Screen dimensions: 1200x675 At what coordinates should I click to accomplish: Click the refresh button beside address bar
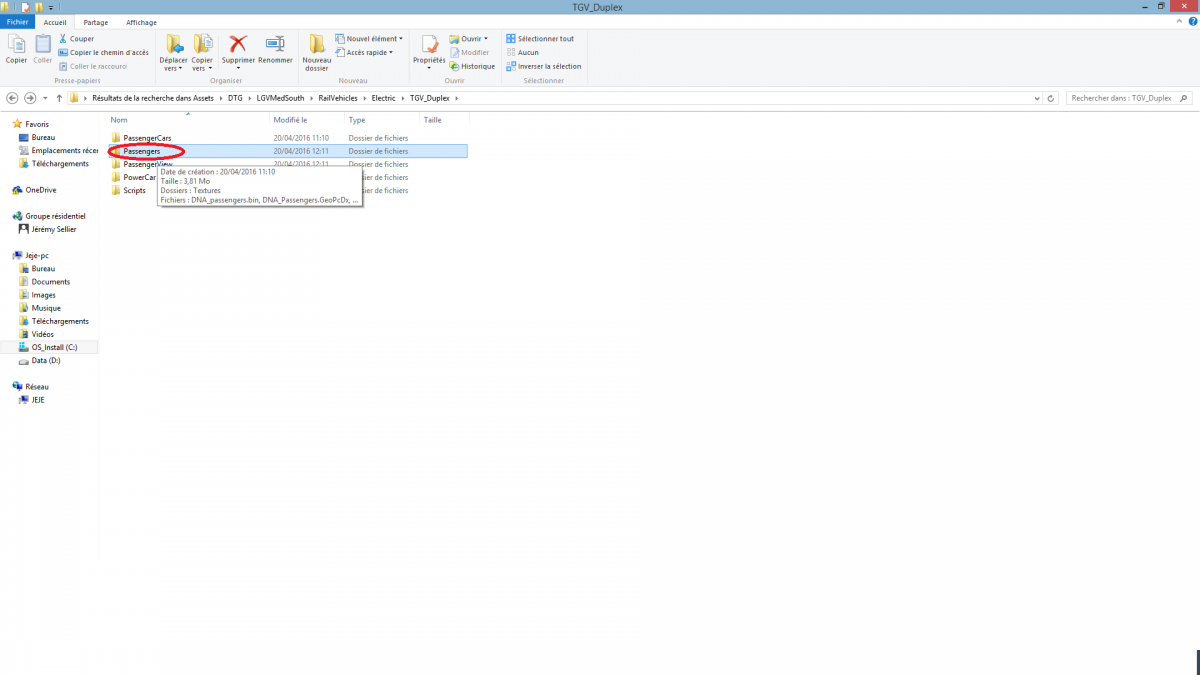(x=1051, y=98)
